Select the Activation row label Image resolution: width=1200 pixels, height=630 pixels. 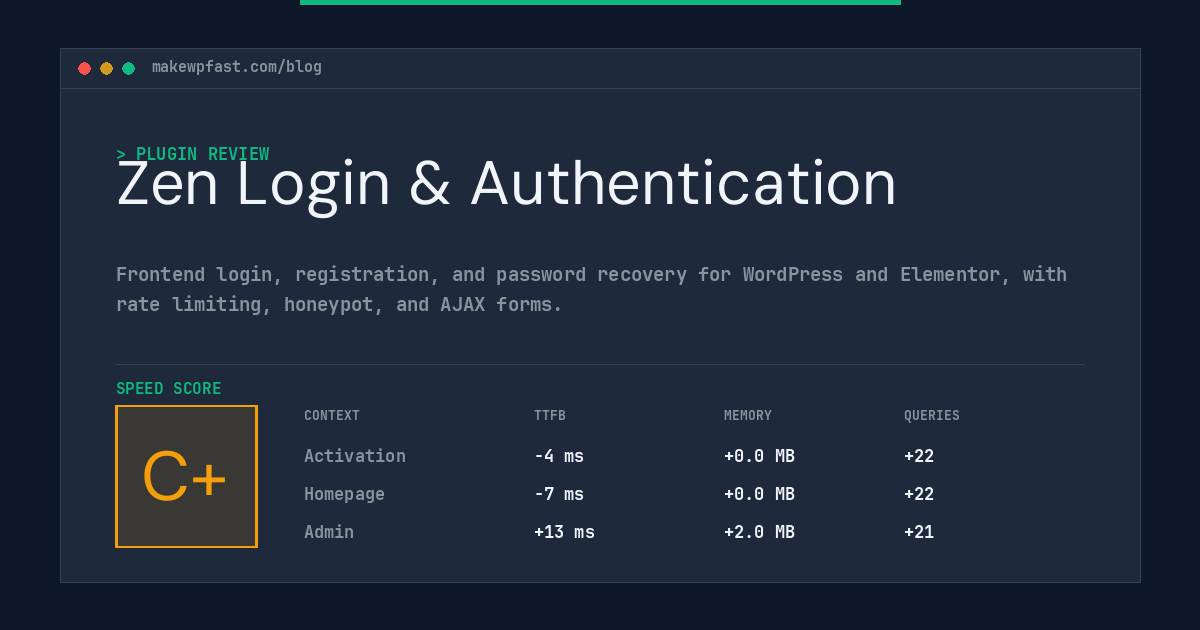tap(355, 456)
